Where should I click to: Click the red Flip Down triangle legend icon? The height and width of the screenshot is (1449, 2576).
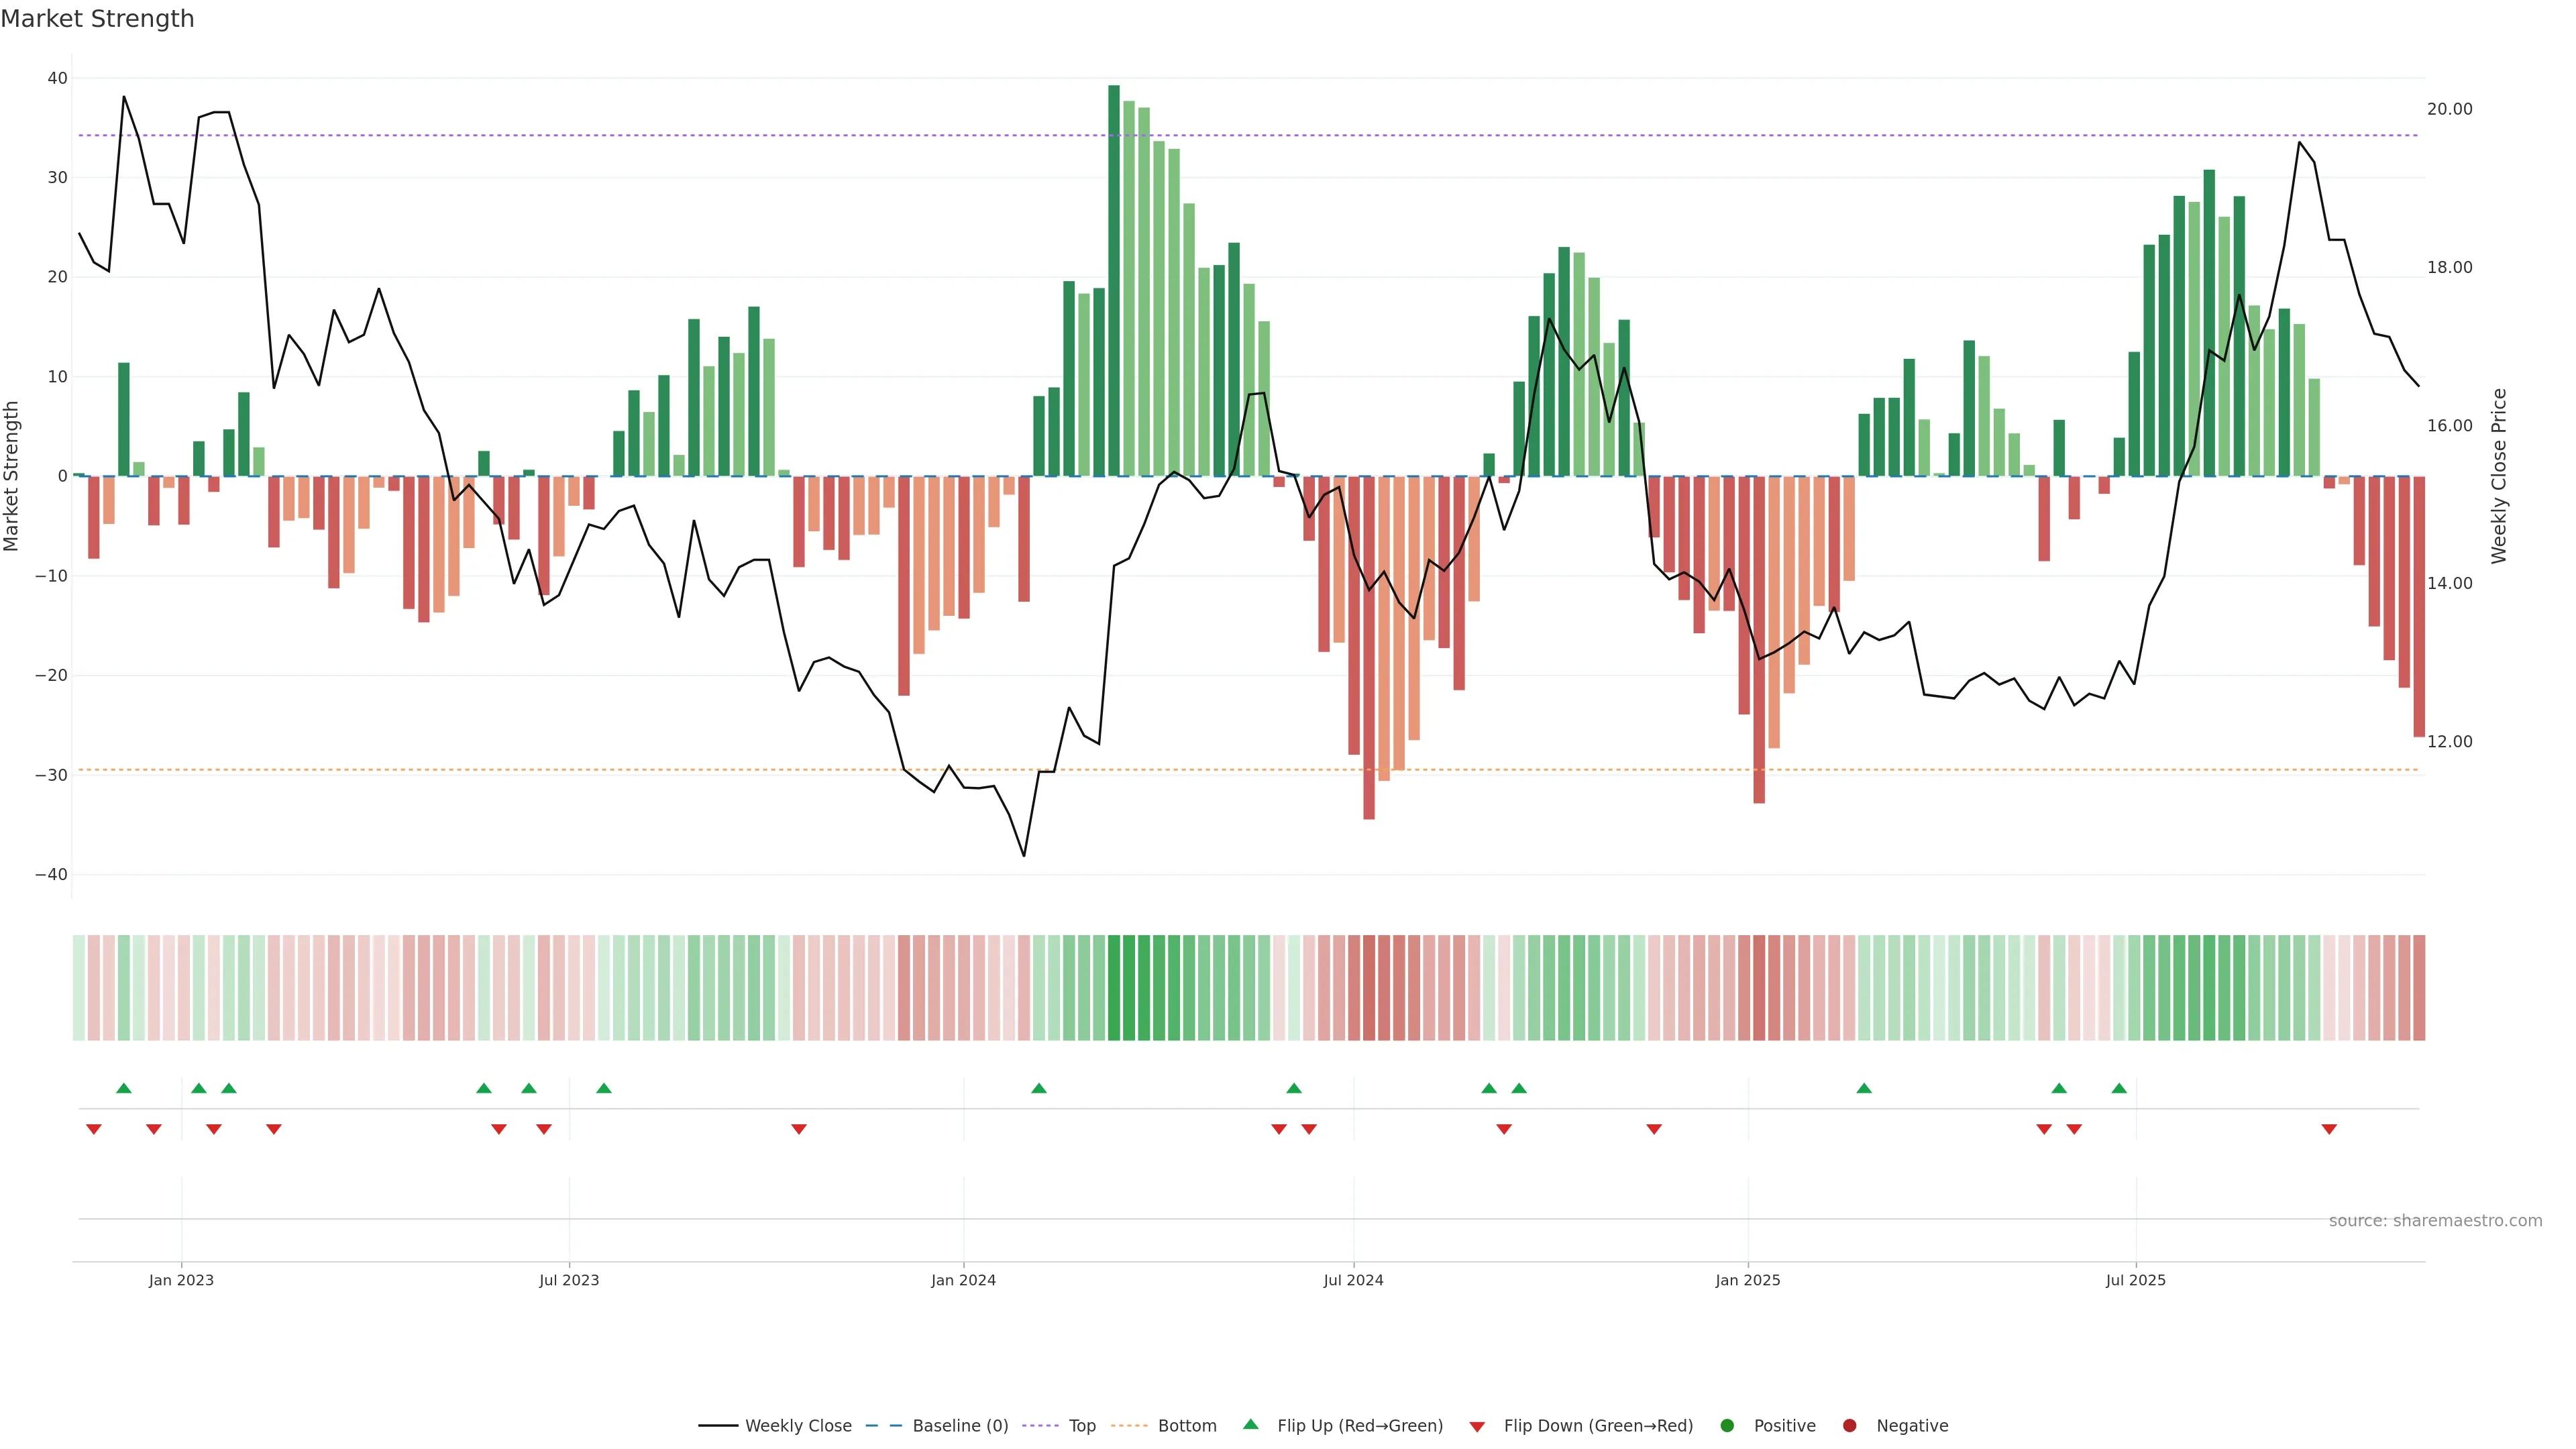tap(1477, 1426)
